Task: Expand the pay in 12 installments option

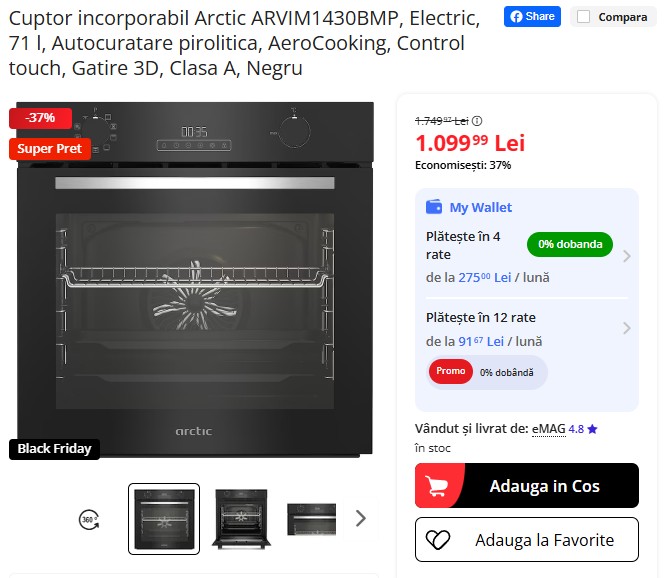Action: (x=626, y=328)
